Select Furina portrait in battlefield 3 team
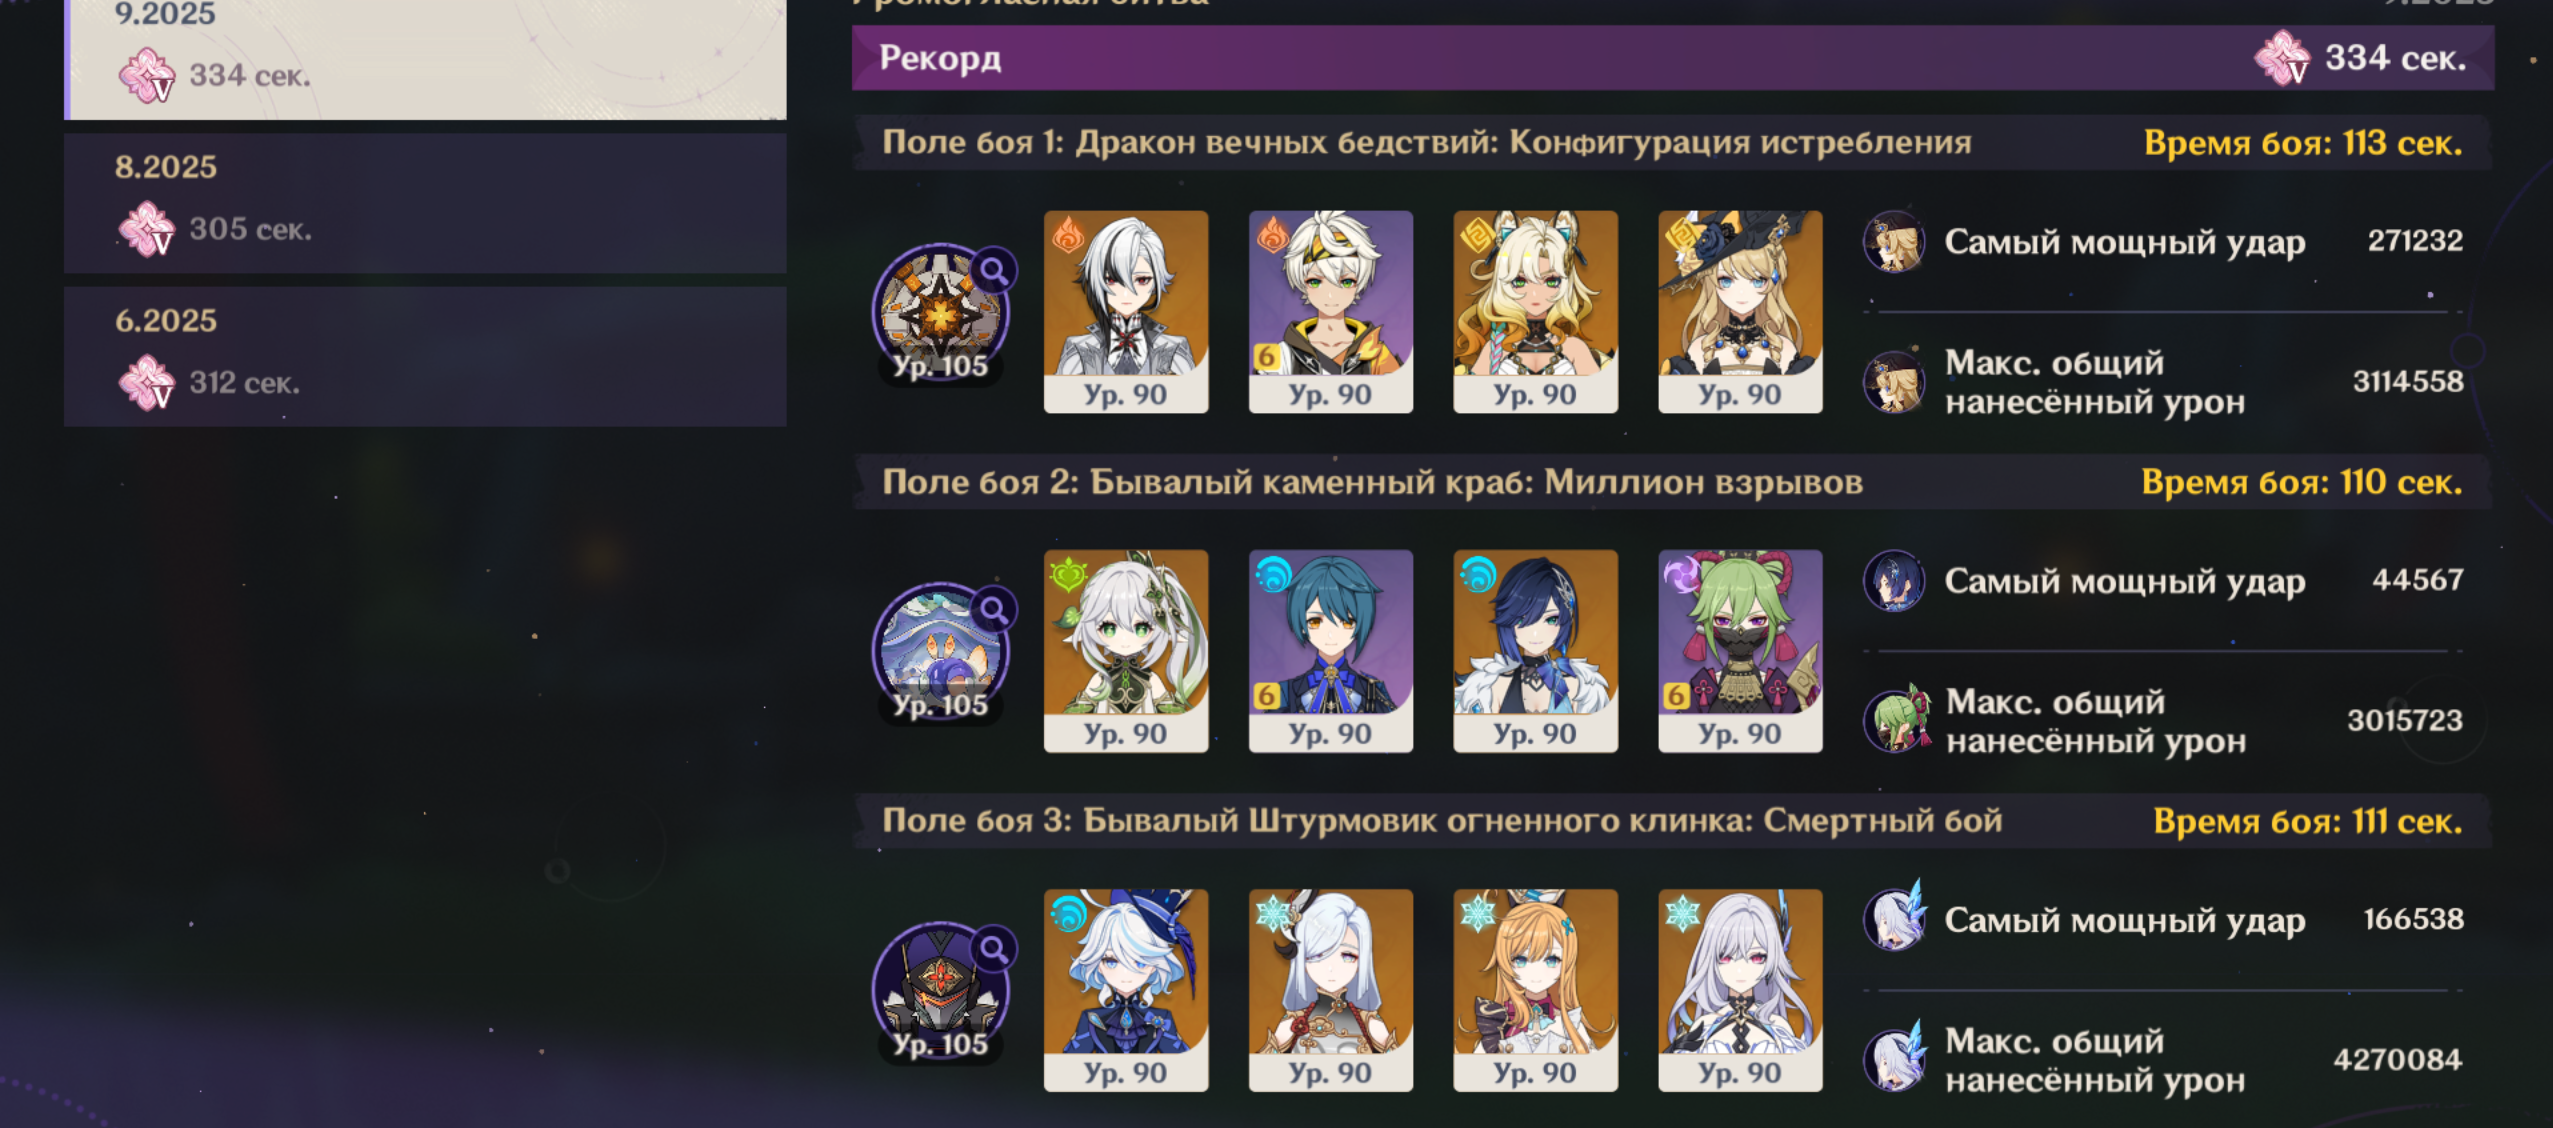This screenshot has width=2553, height=1128. pyautogui.click(x=1126, y=989)
